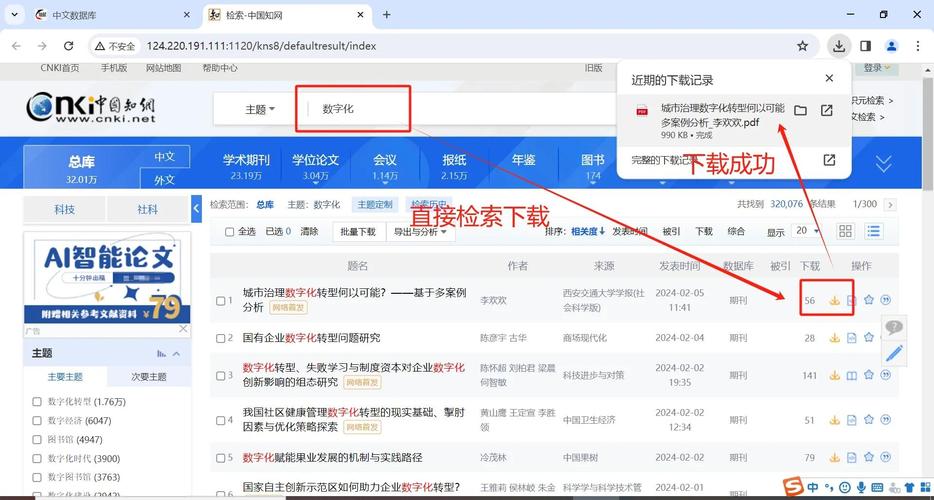Tick the checkbox for result 3

[x=220, y=375]
